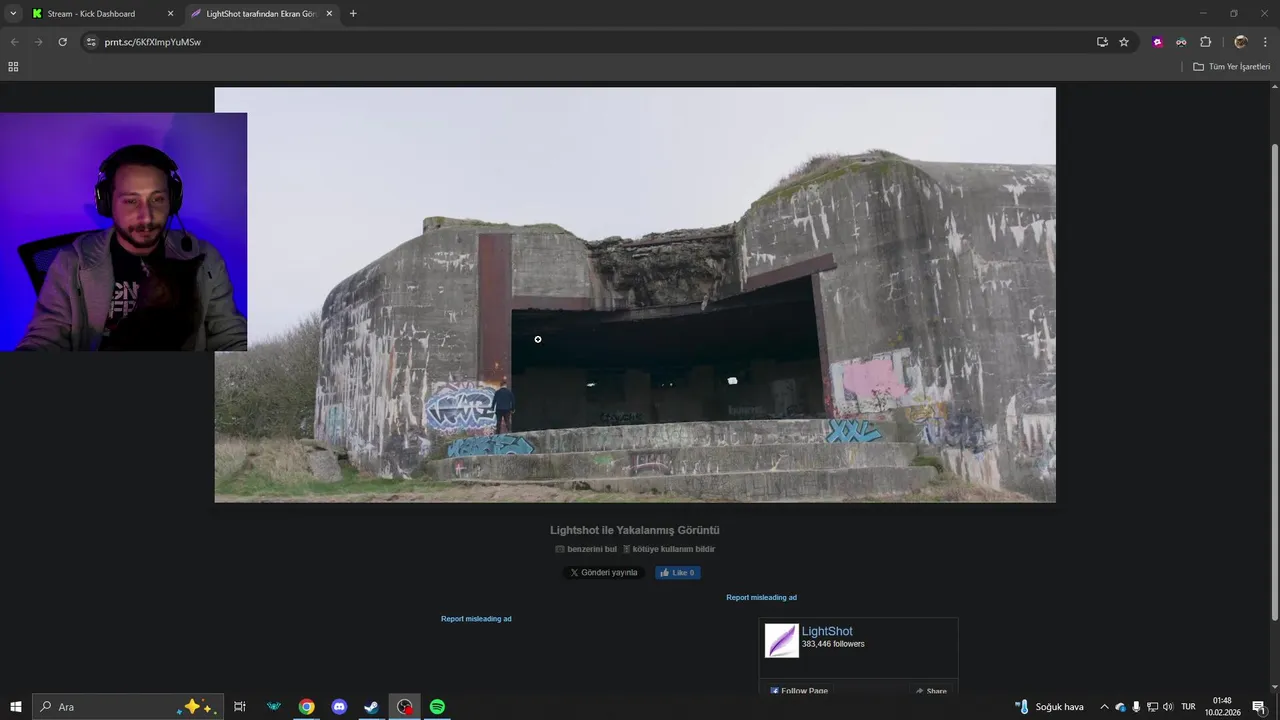Open Spotify from the taskbar

coord(437,707)
